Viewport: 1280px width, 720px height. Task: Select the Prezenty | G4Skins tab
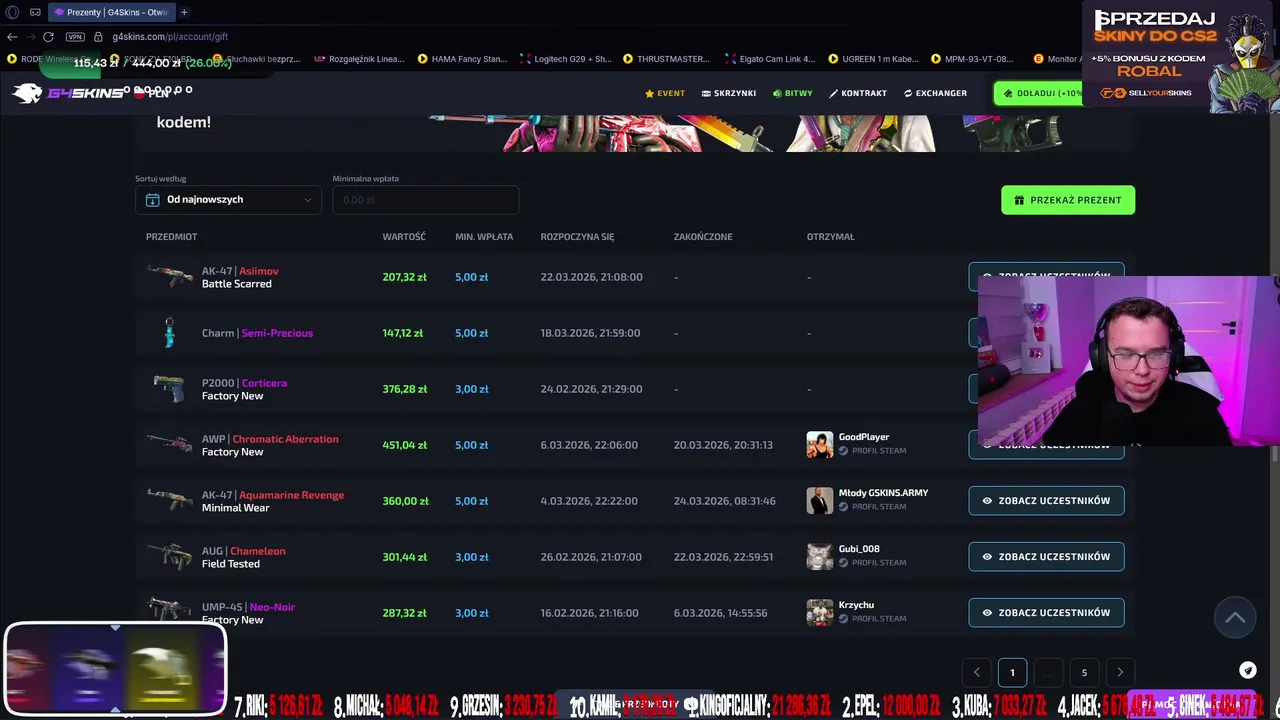tap(111, 12)
